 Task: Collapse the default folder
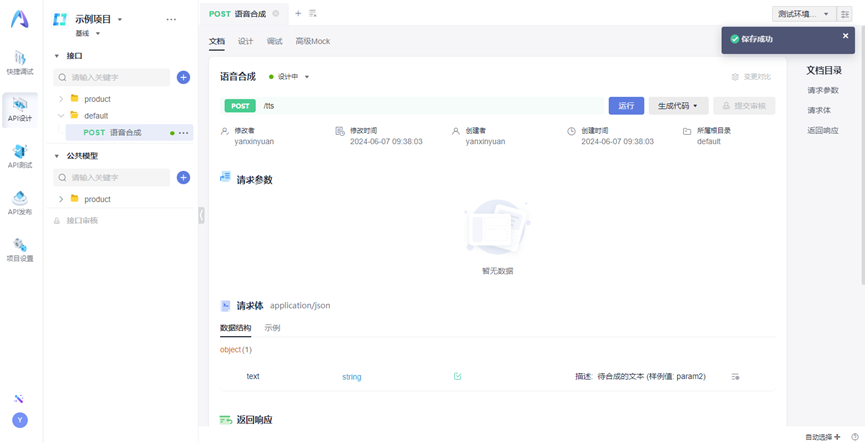61,116
